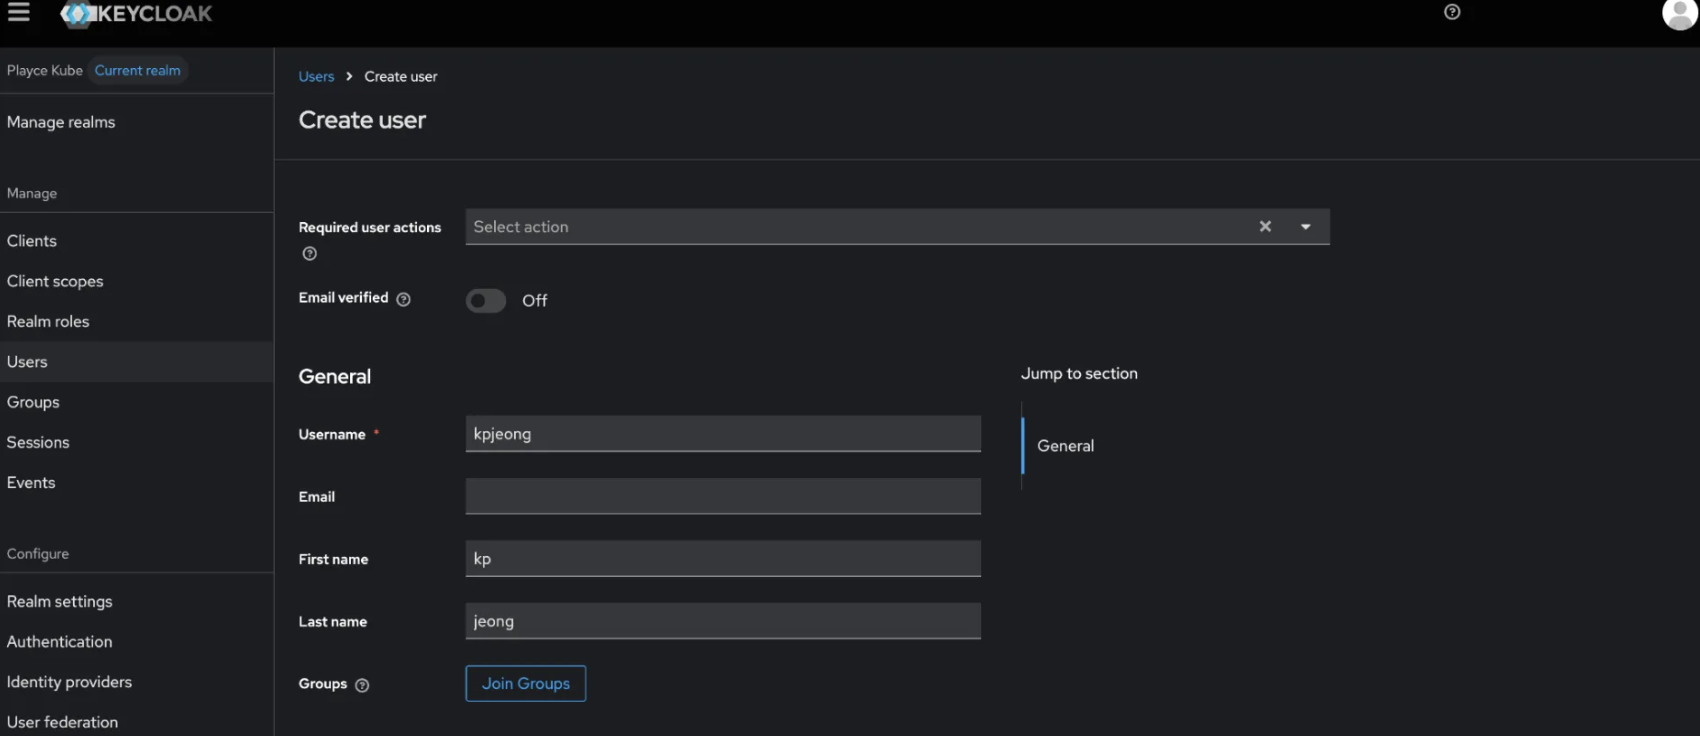1700x736 pixels.
Task: Toggle the hamburger sidebar menu
Action: tap(19, 12)
